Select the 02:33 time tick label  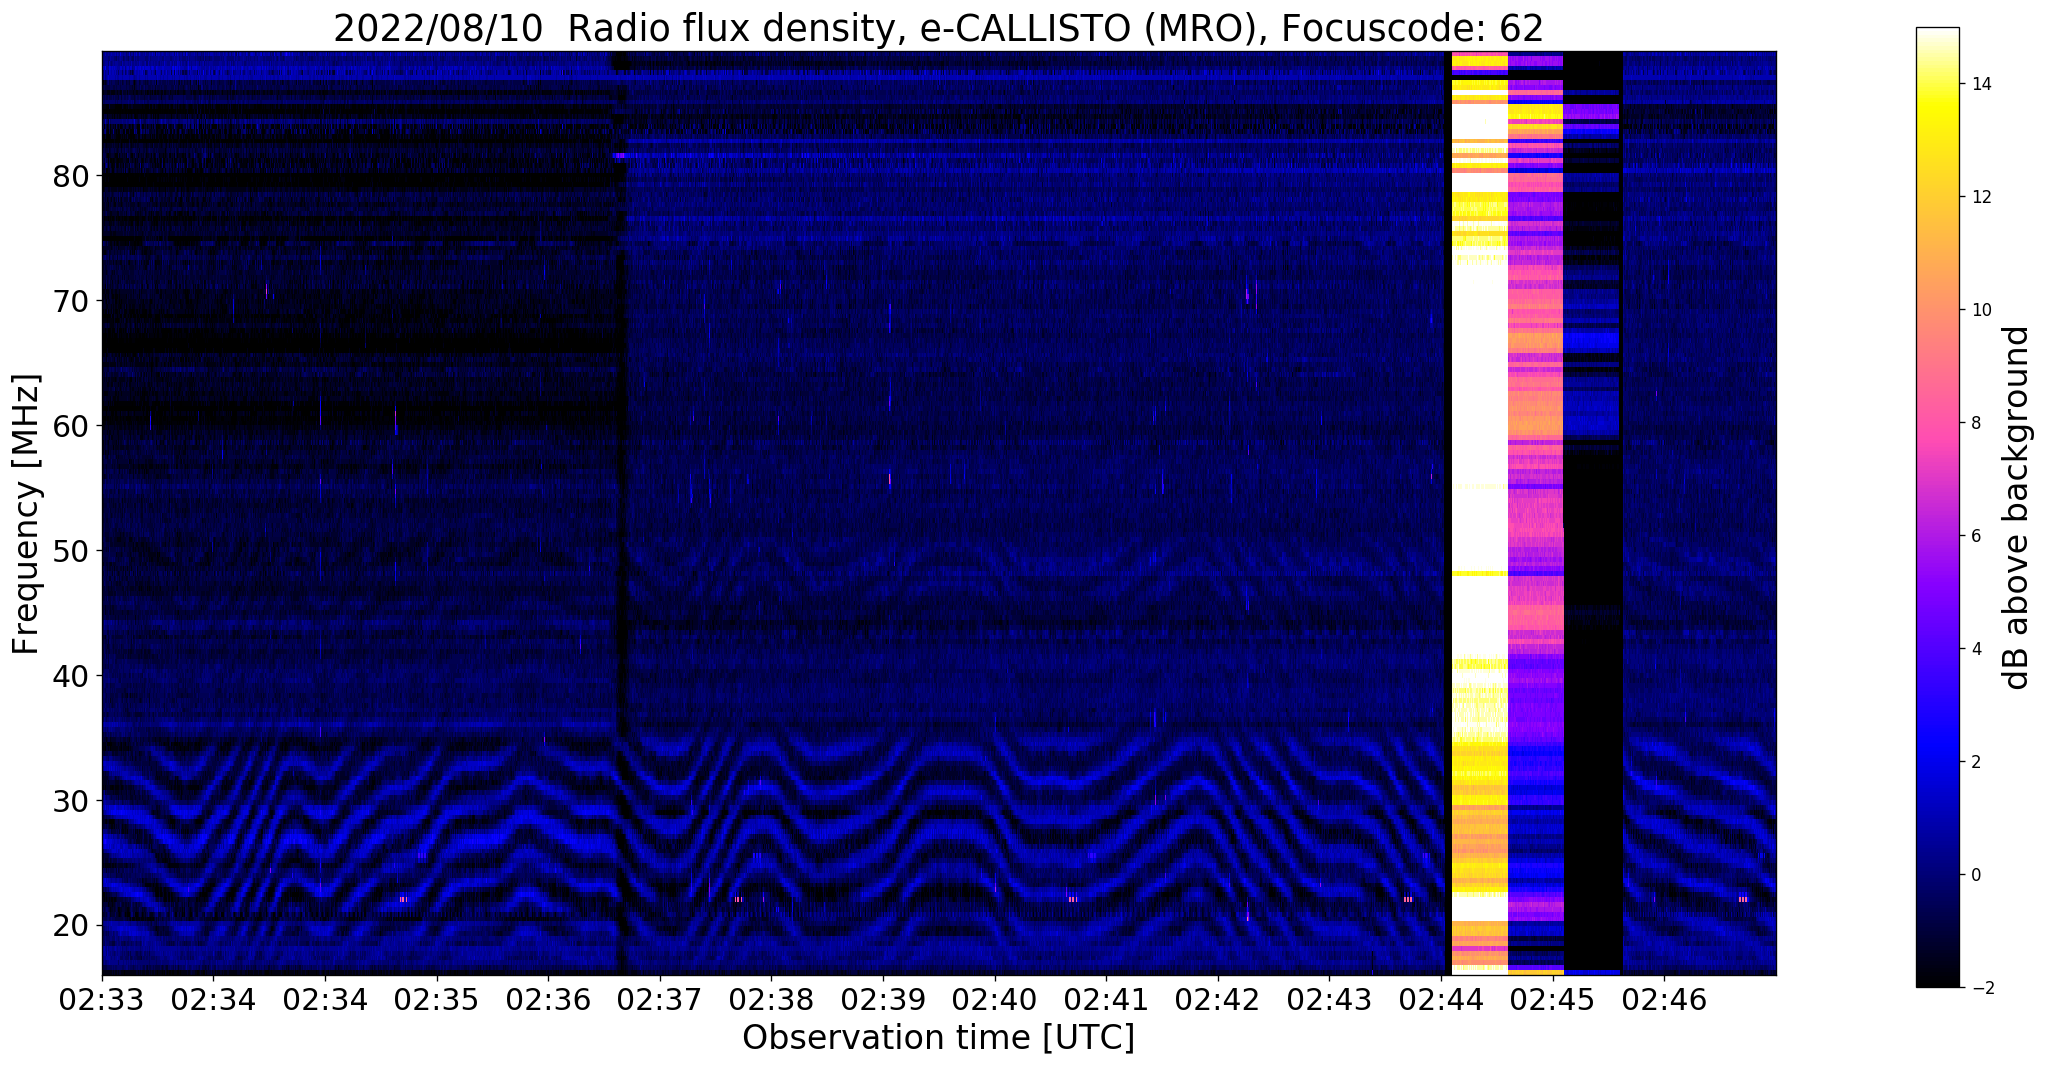click(x=102, y=999)
